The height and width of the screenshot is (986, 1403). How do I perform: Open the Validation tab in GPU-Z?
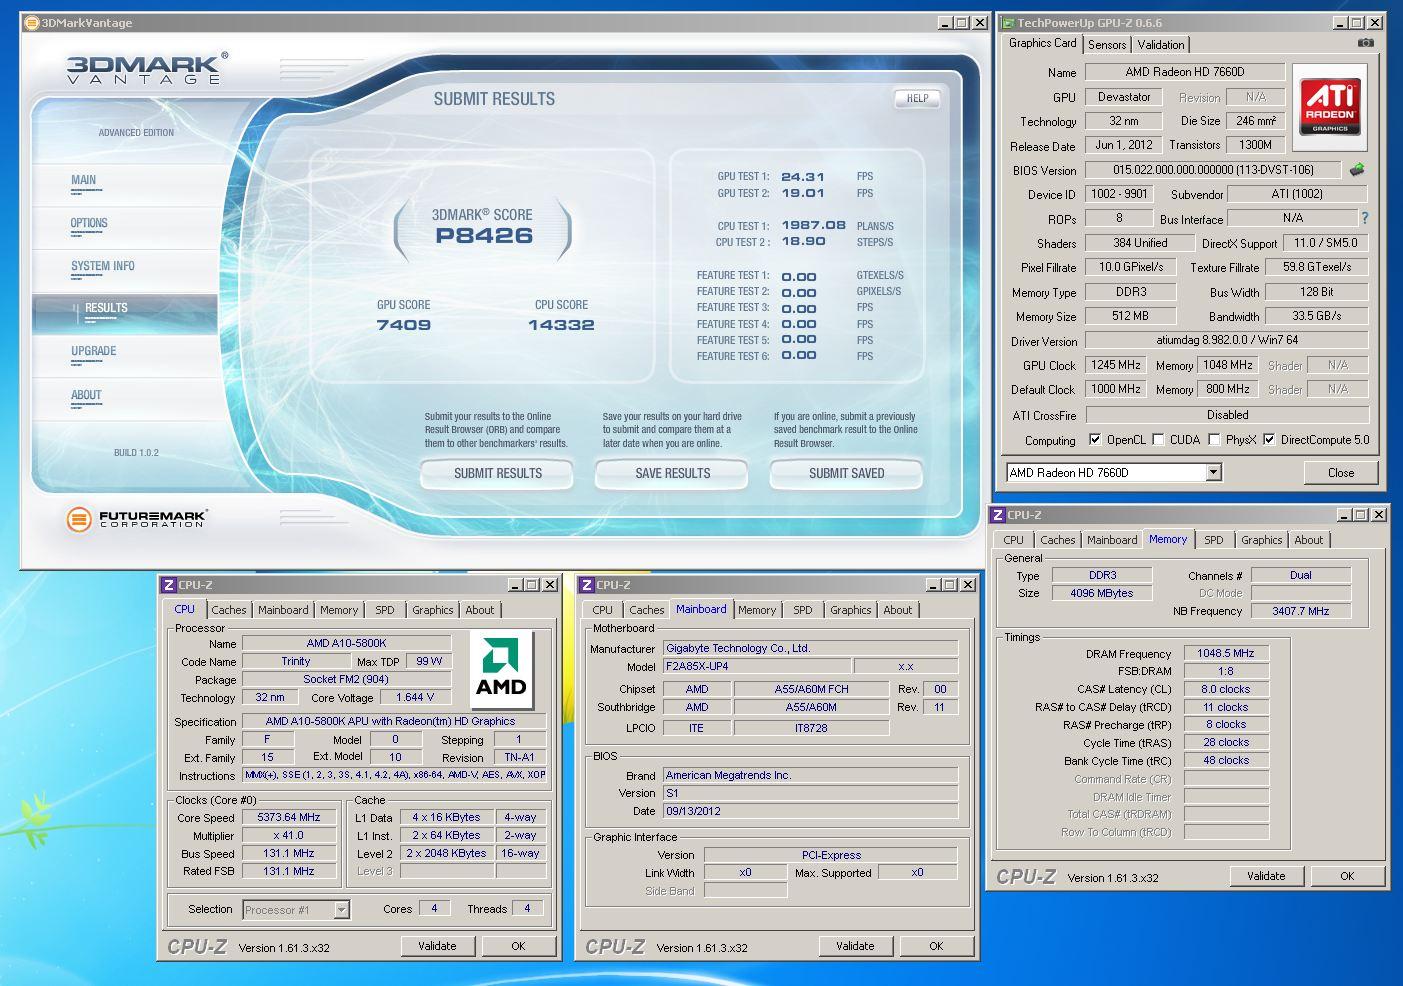(1161, 45)
